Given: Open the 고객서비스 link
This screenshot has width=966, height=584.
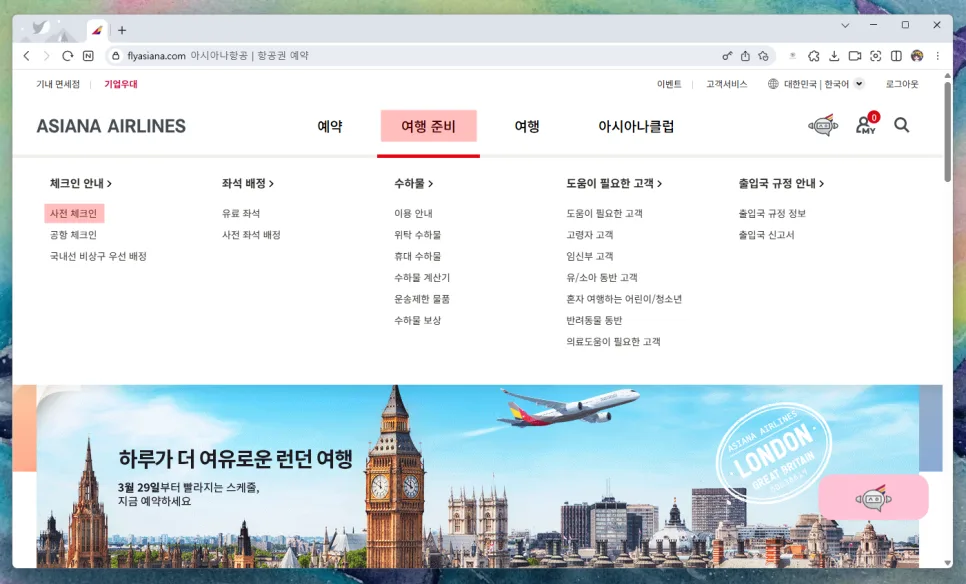Looking at the screenshot, I should coord(726,84).
